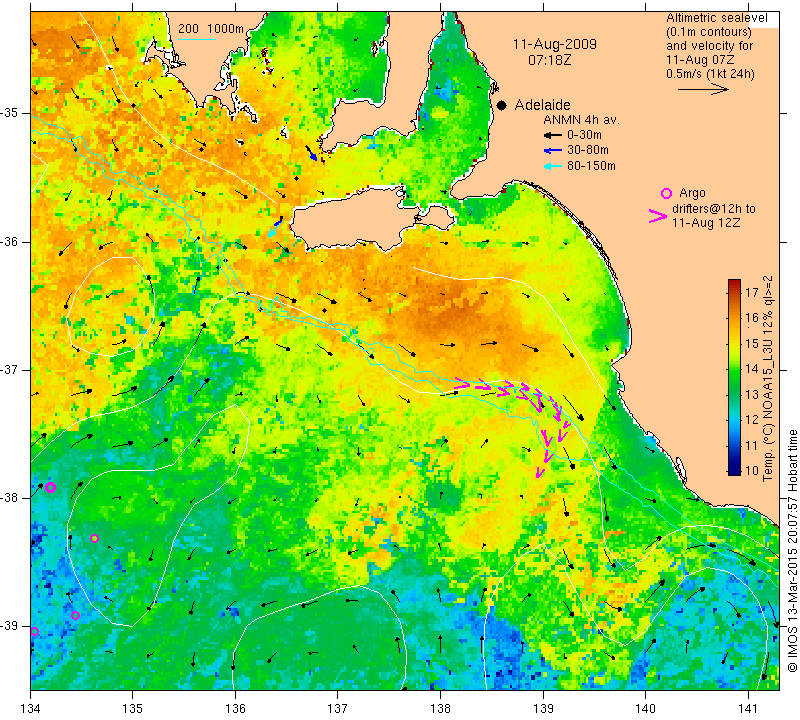Click the '0-30m' depth label
800x720 pixels.
[x=584, y=135]
